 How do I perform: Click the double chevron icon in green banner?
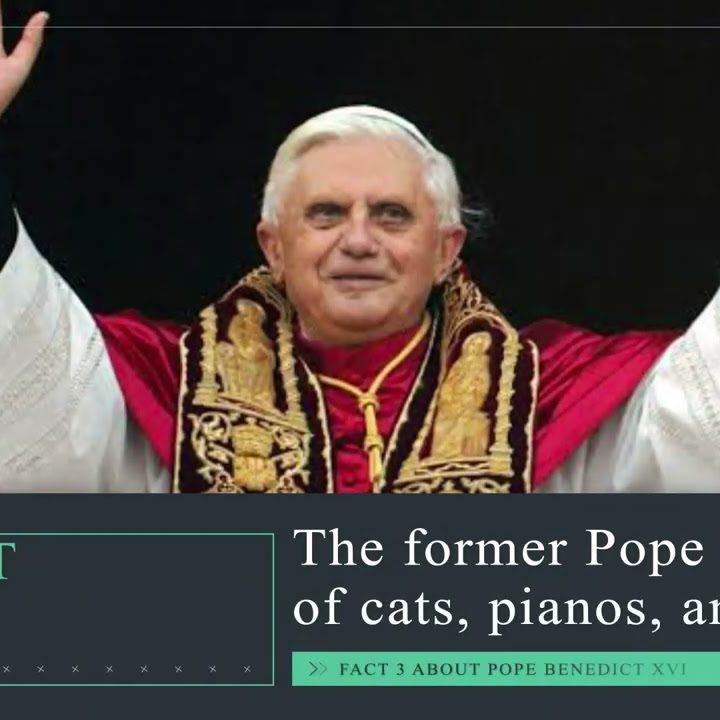[318, 669]
